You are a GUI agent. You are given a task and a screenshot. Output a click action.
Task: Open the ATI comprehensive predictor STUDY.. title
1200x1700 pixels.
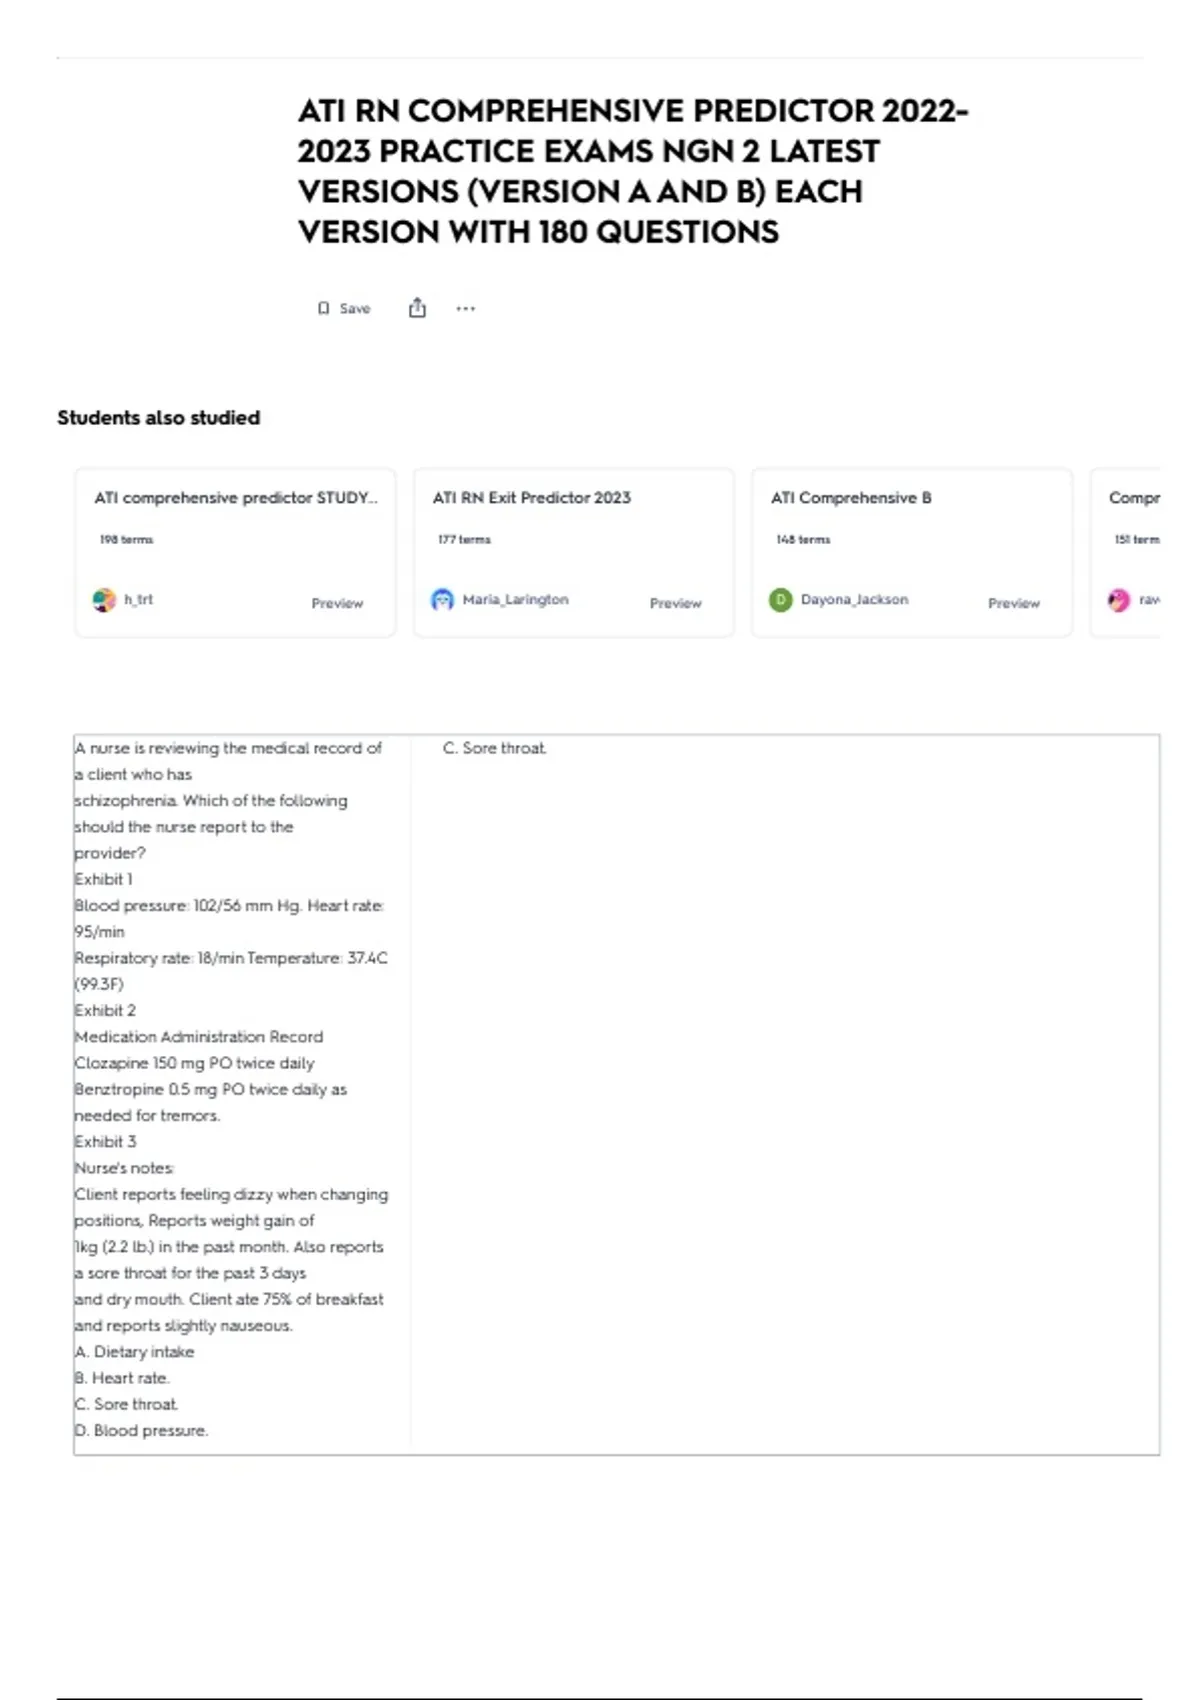tap(236, 498)
